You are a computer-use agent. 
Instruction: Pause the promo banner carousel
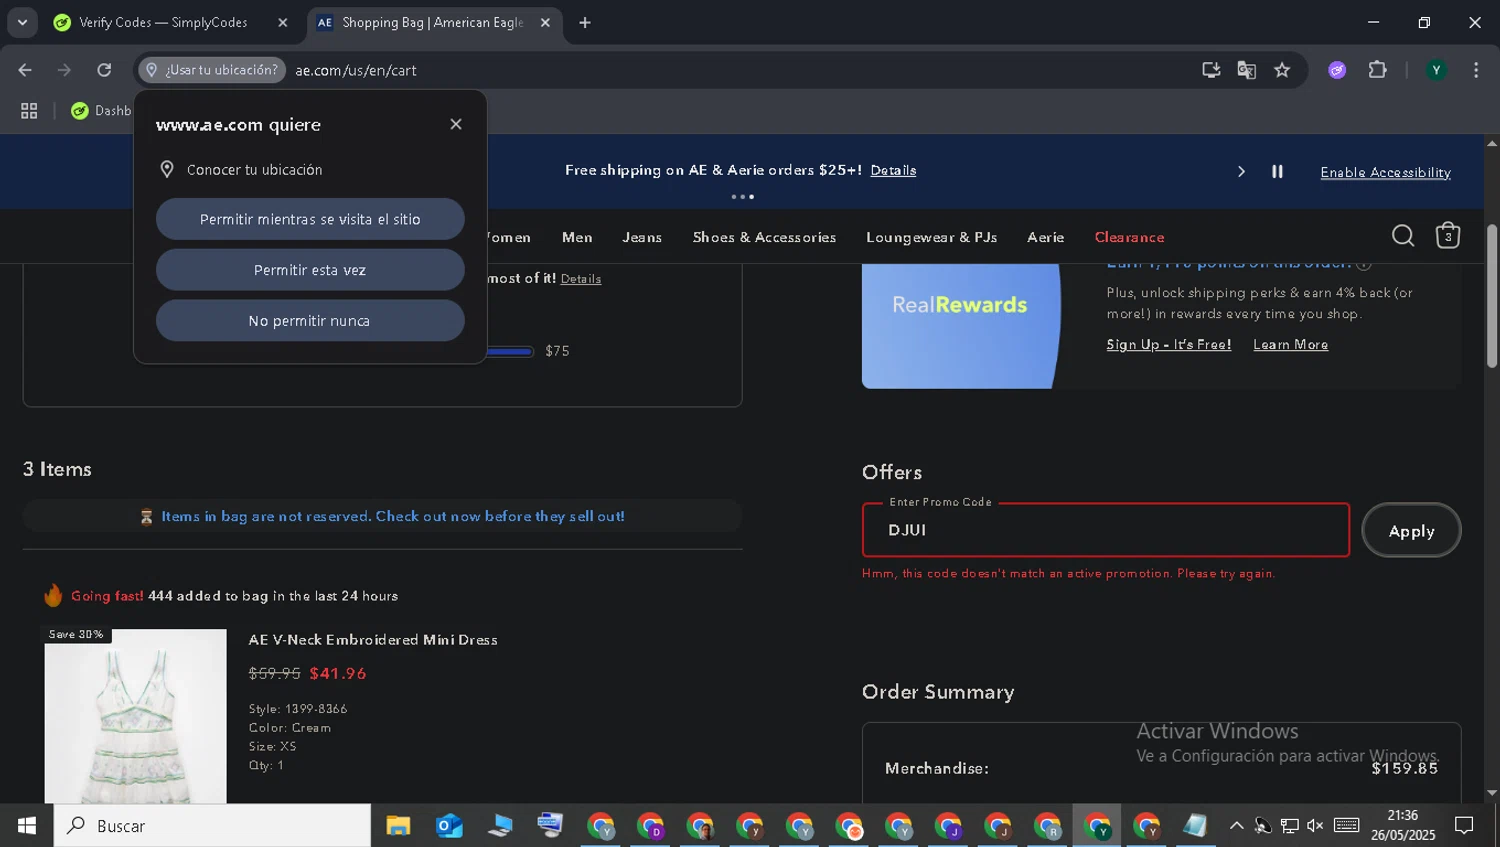[1277, 171]
